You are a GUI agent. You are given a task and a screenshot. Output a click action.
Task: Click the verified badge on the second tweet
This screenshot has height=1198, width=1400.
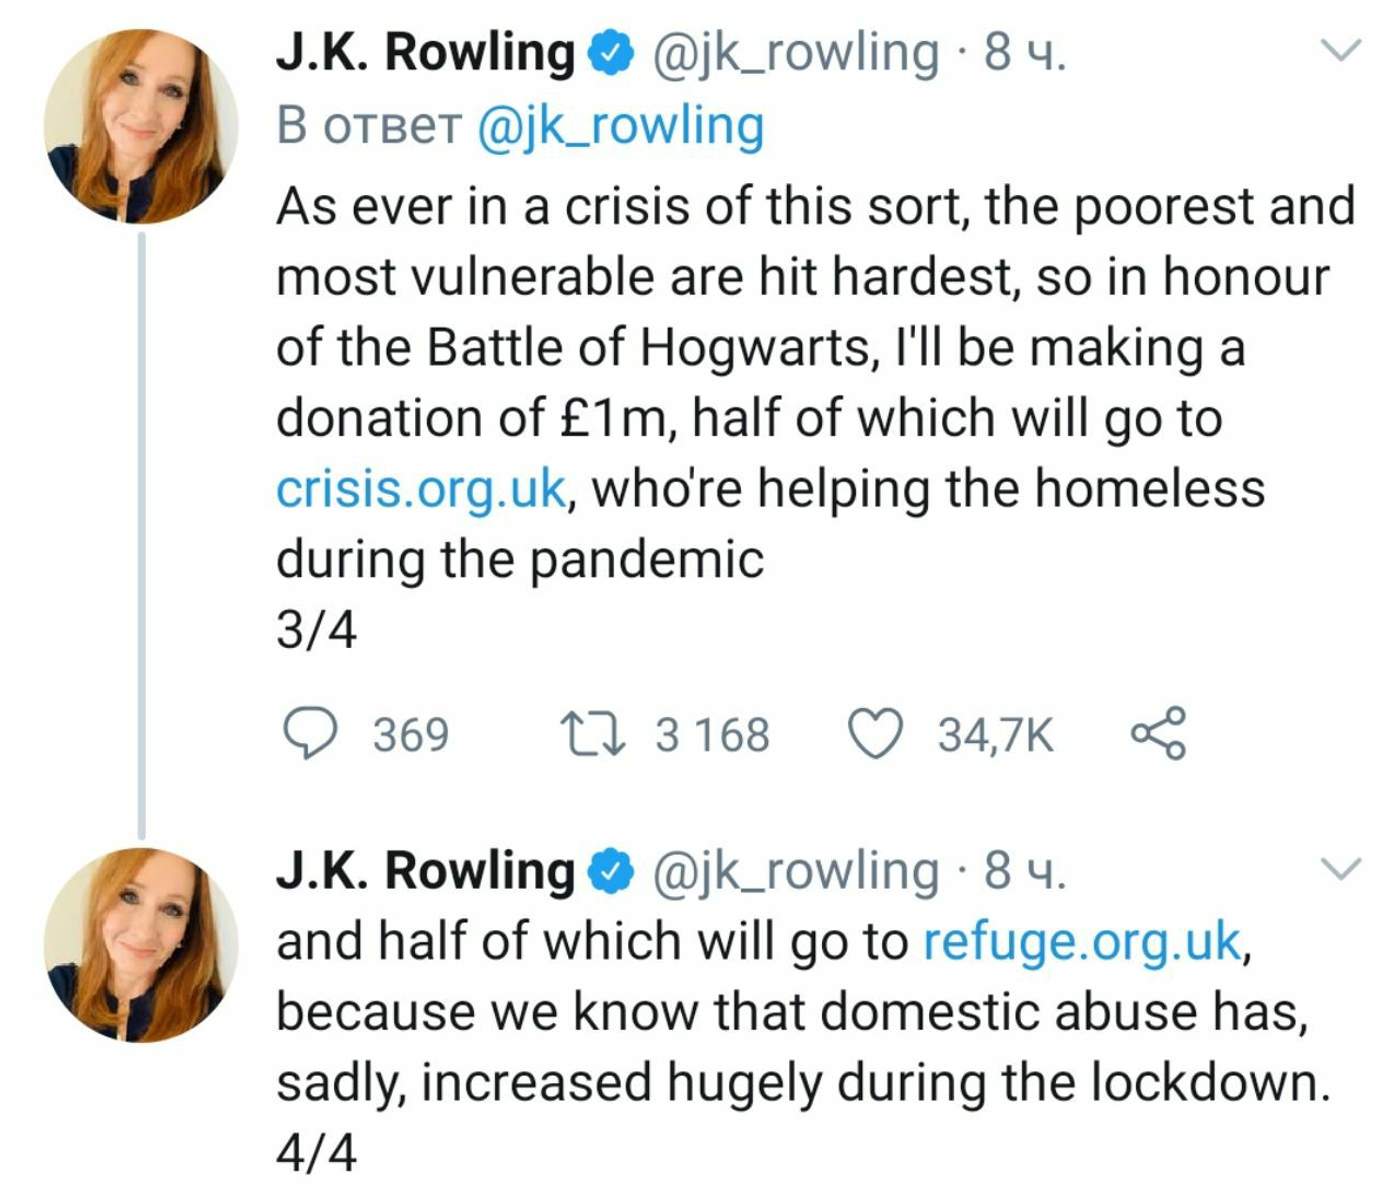pos(610,872)
